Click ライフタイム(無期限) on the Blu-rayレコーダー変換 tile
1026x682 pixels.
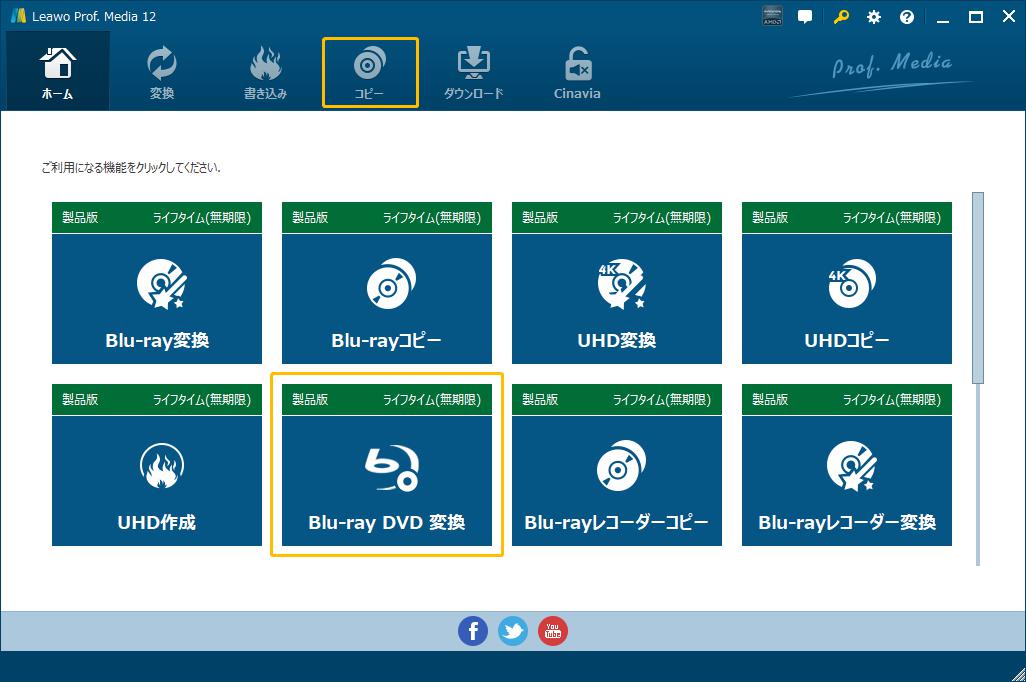coord(892,399)
